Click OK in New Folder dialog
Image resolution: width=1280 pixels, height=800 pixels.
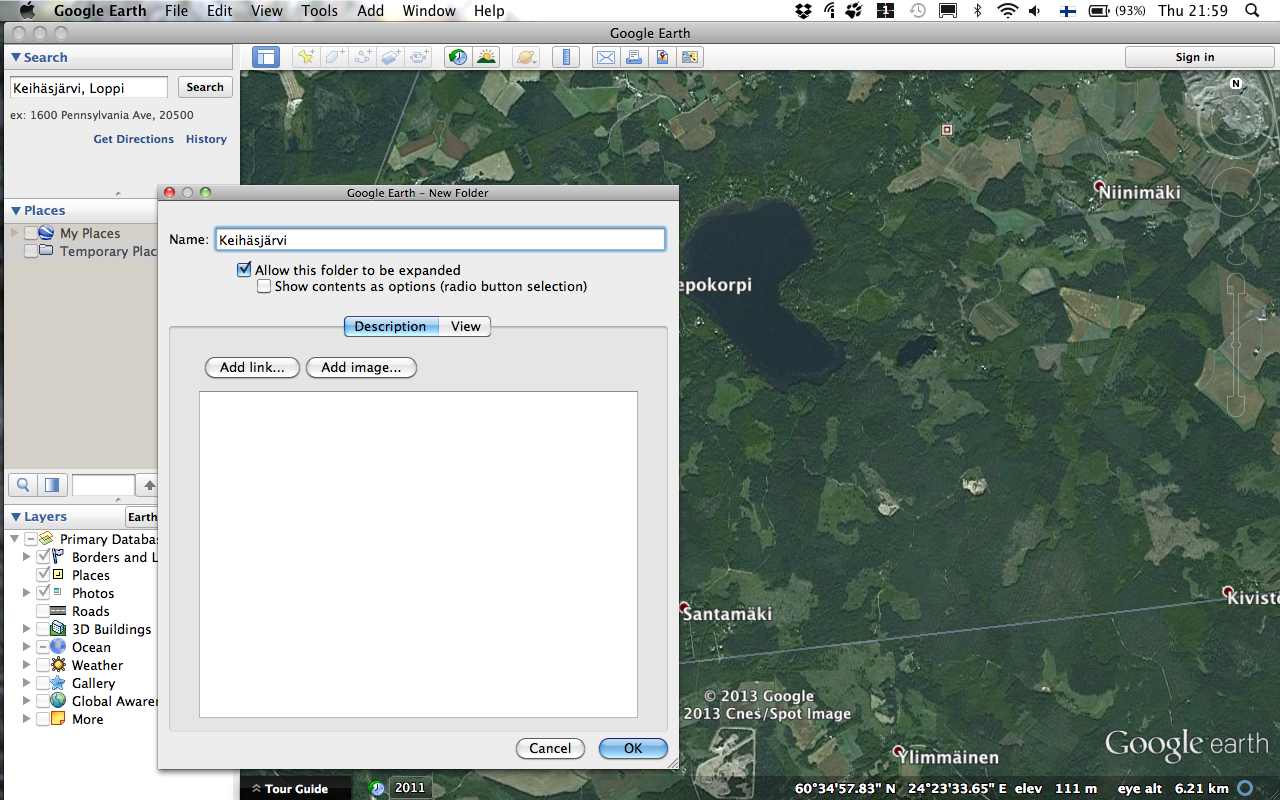(x=633, y=748)
